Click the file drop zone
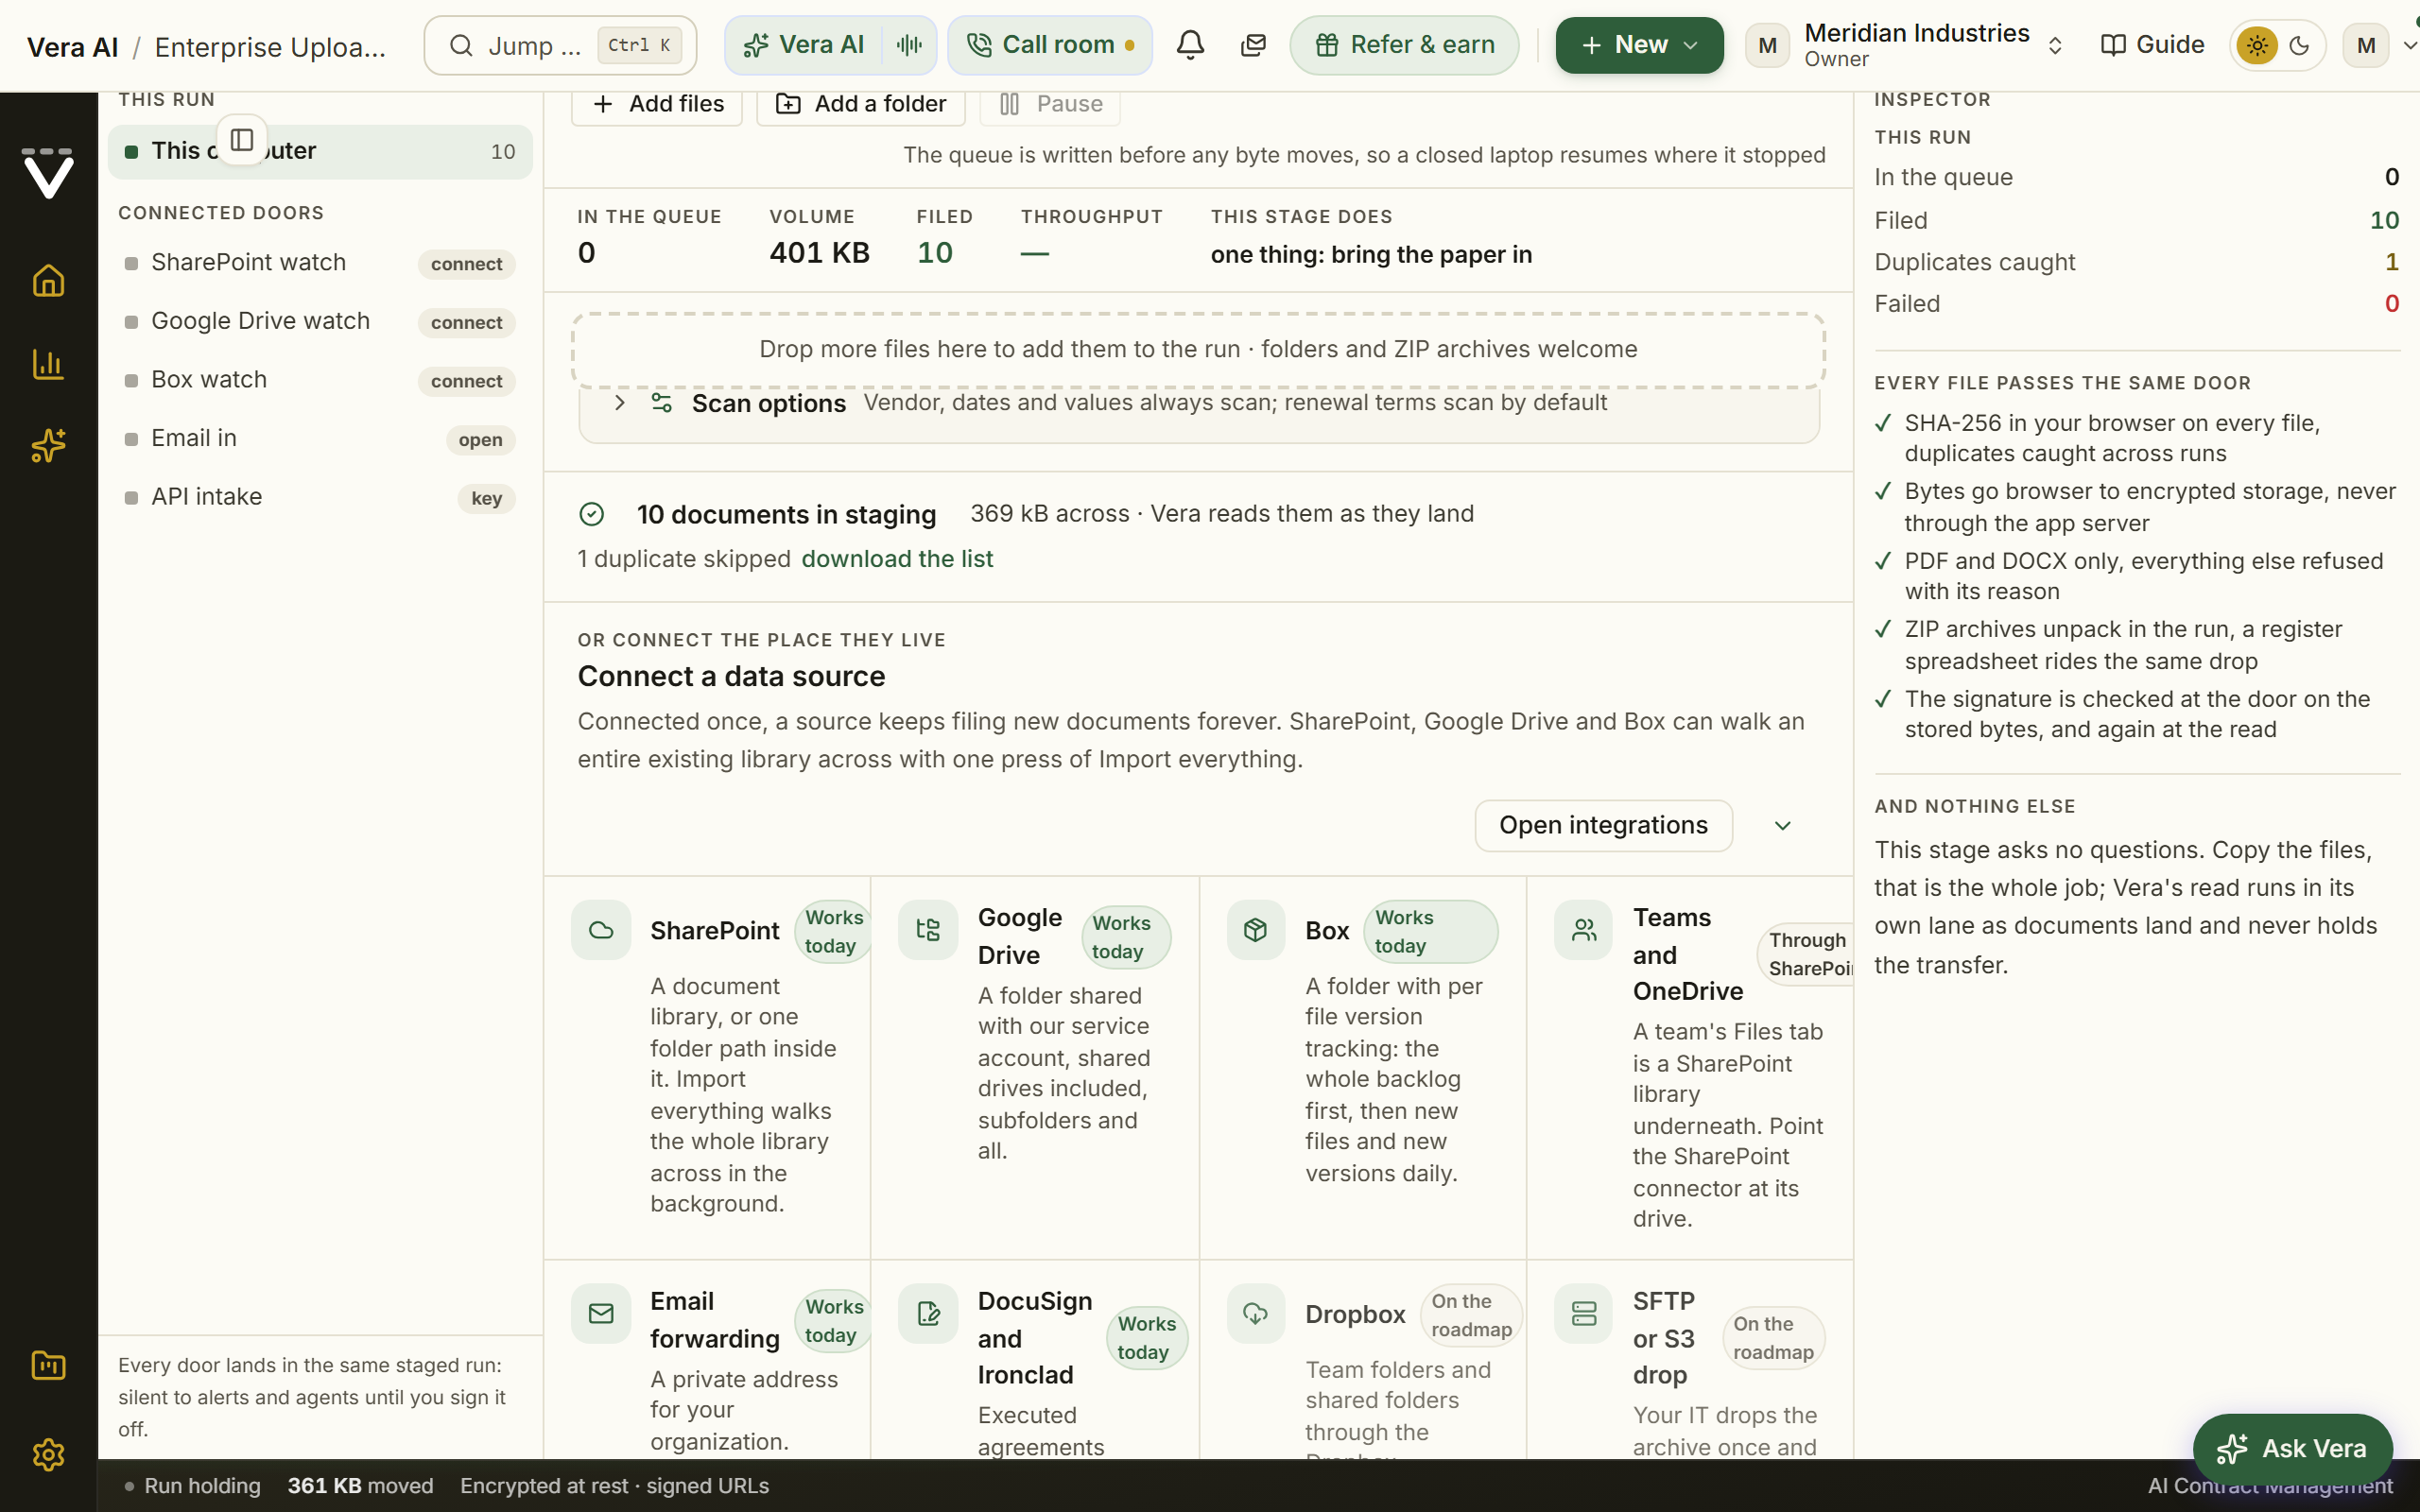Screen dimensions: 2420x1512 (1198, 350)
